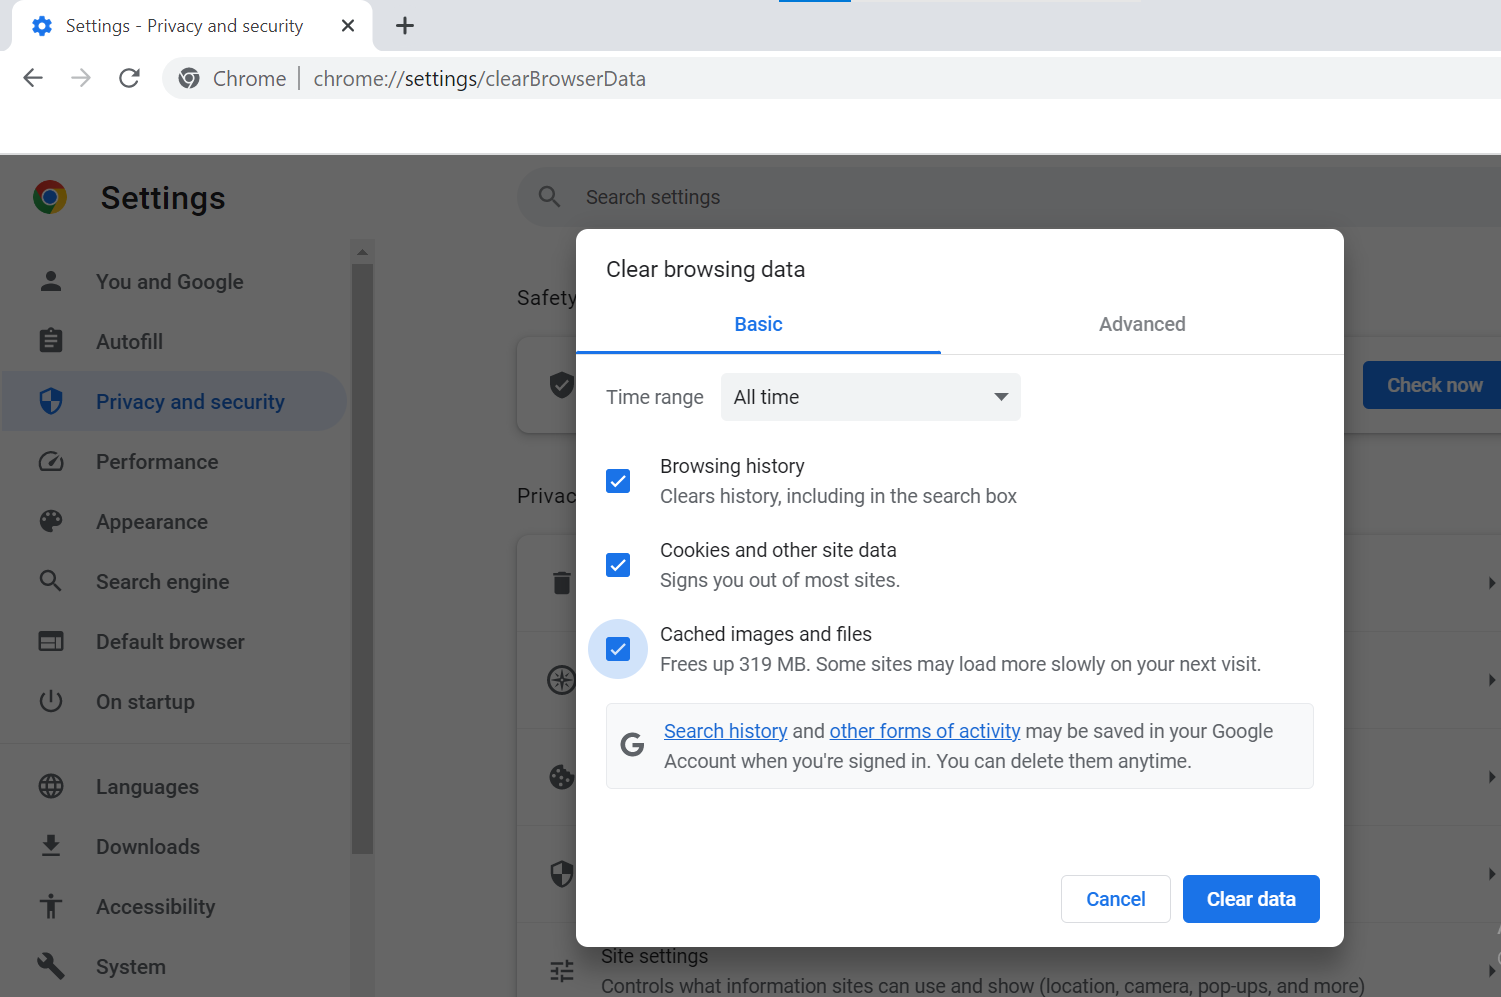Image resolution: width=1501 pixels, height=997 pixels.
Task: Cancel the clear browsing data dialog
Action: [1115, 899]
